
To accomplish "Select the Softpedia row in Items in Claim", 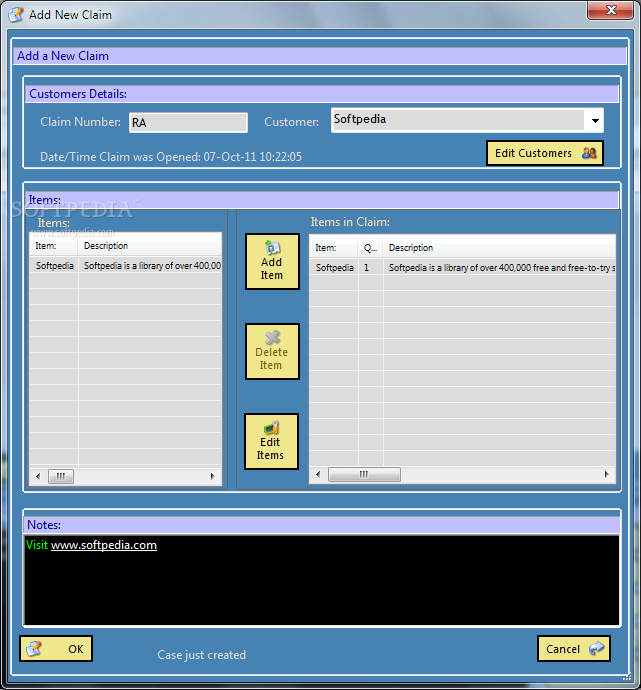I will [x=462, y=268].
